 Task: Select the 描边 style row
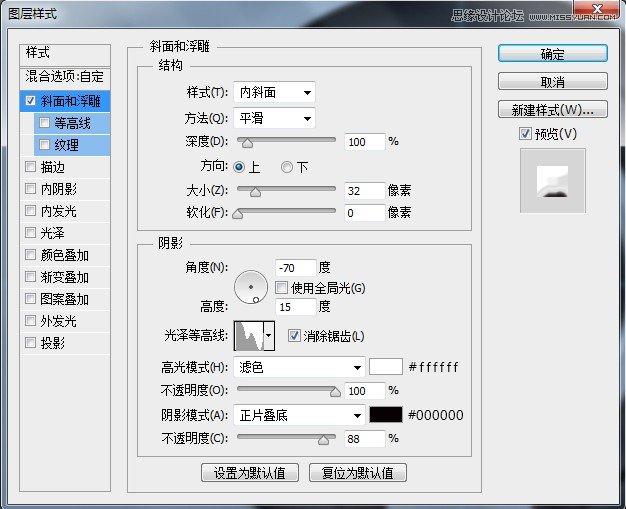(x=65, y=167)
